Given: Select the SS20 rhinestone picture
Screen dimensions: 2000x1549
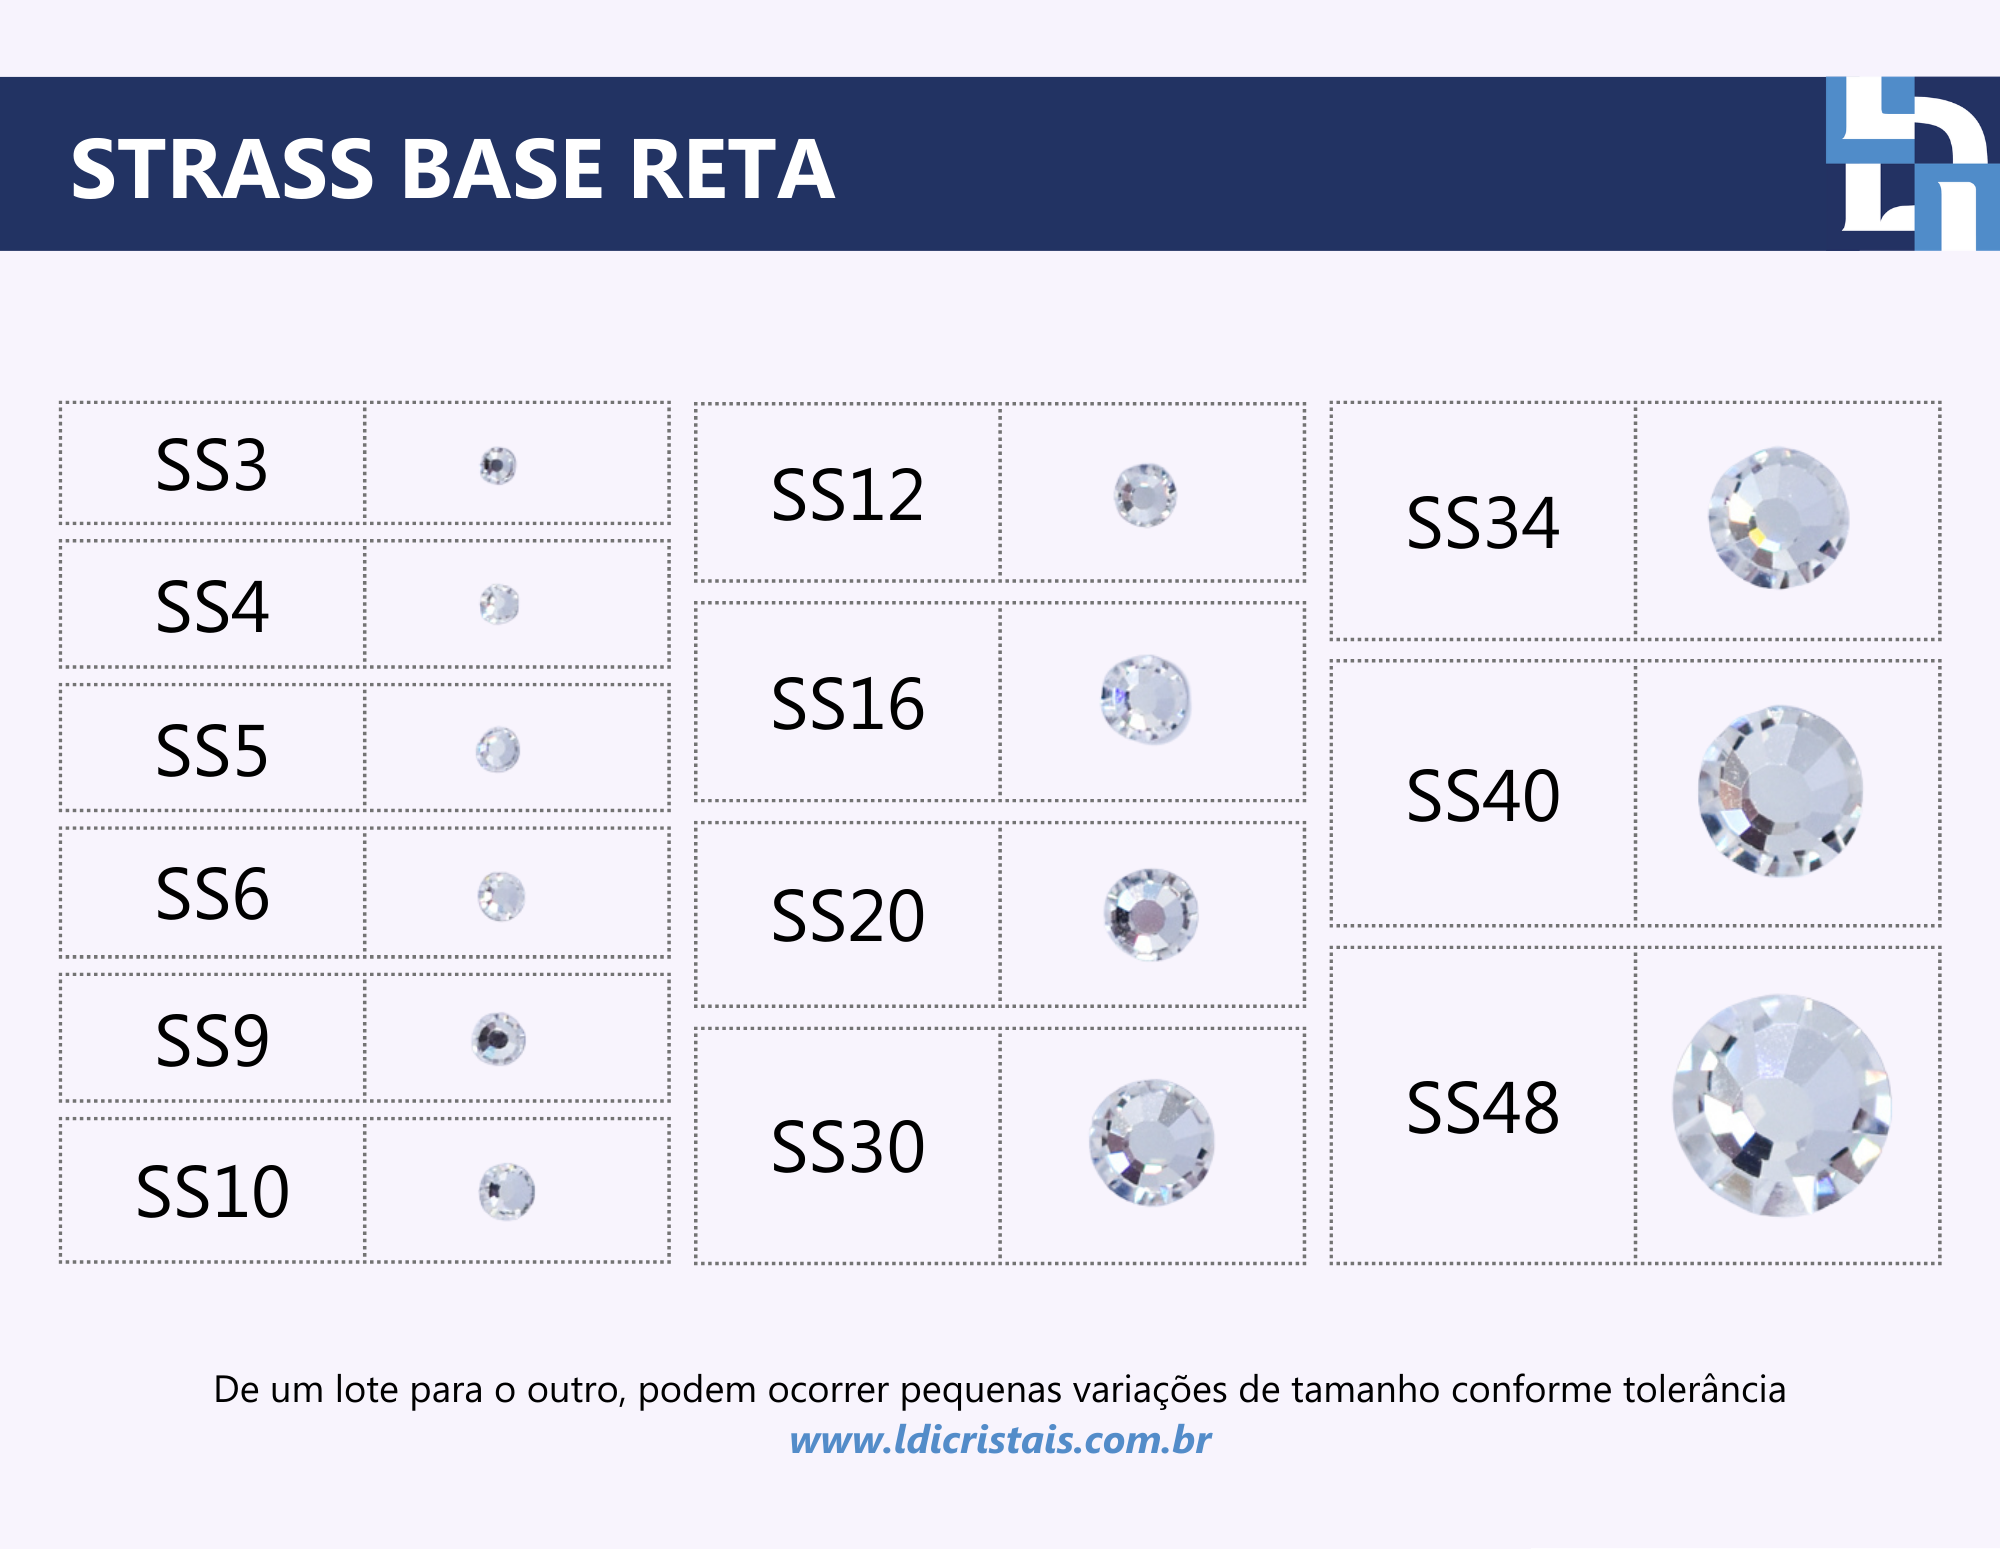Looking at the screenshot, I should click(x=1151, y=915).
